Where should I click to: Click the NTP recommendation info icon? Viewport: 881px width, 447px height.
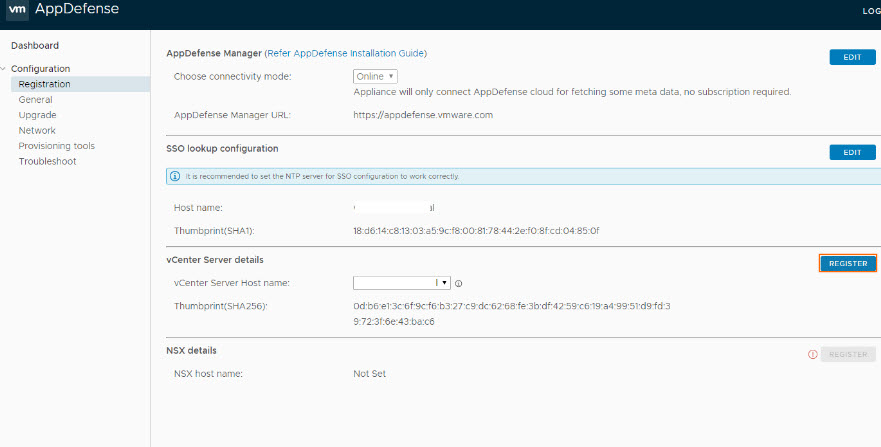coord(176,176)
